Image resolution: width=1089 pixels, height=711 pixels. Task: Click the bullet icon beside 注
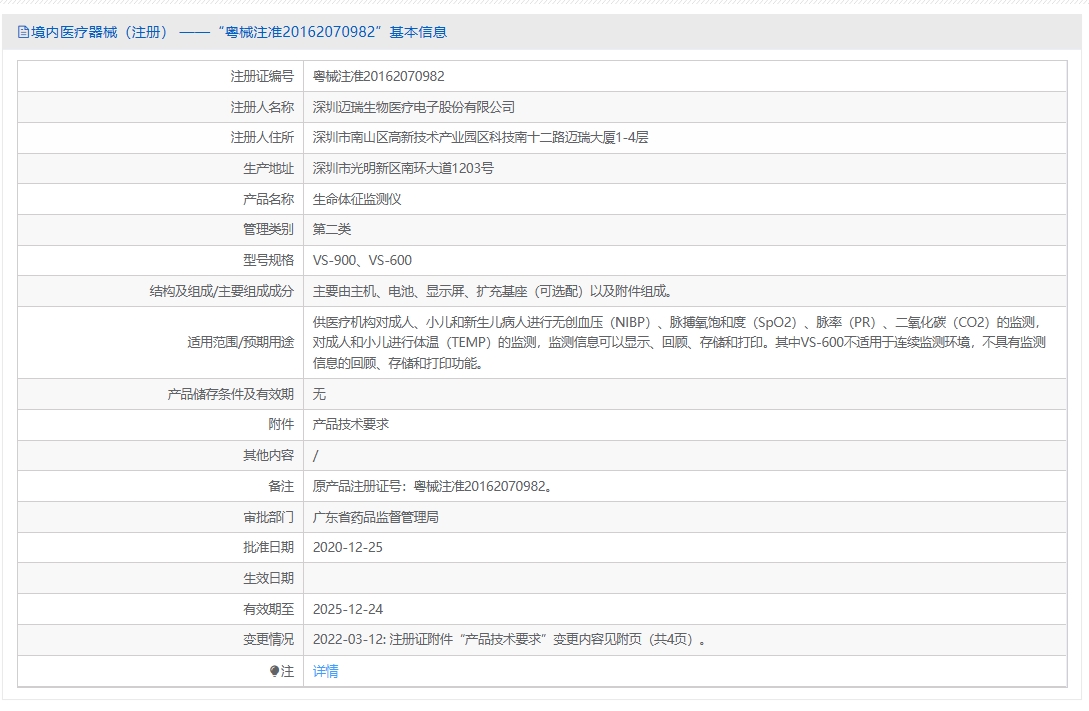click(274, 671)
